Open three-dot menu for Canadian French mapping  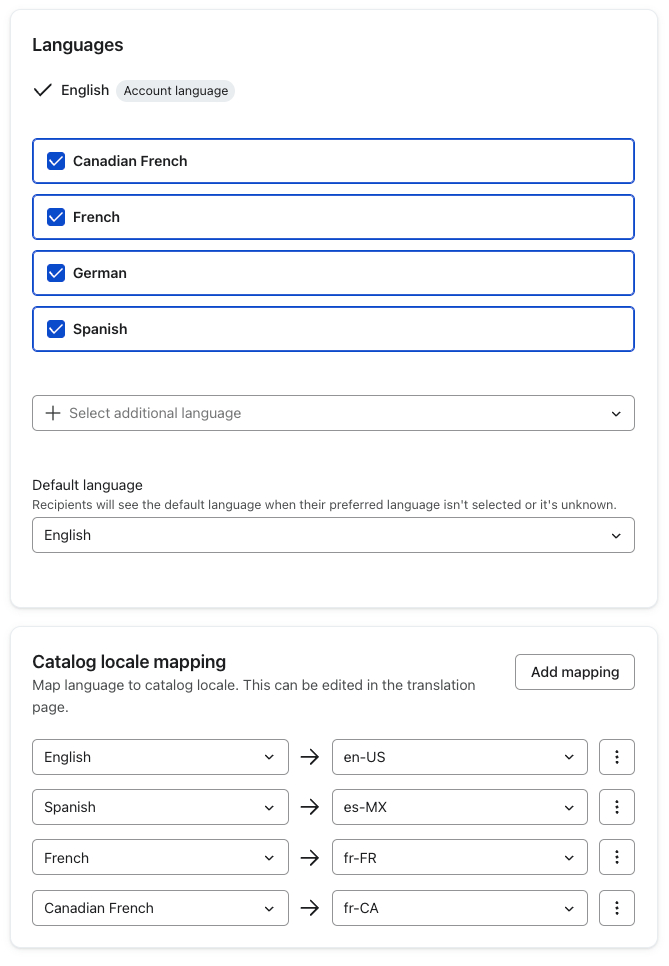[x=617, y=908]
